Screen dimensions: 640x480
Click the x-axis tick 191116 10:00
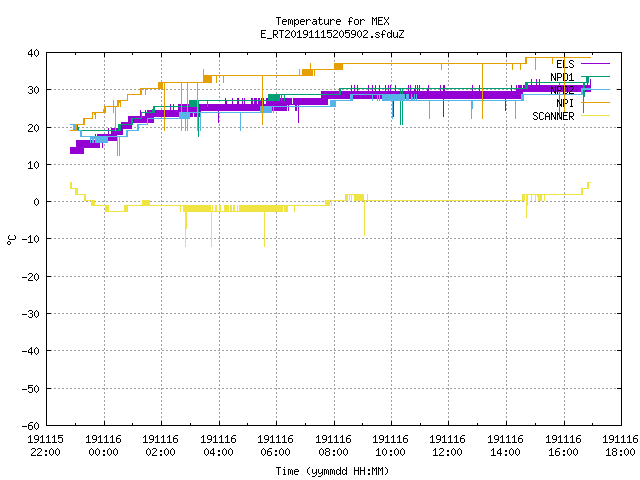click(391, 446)
